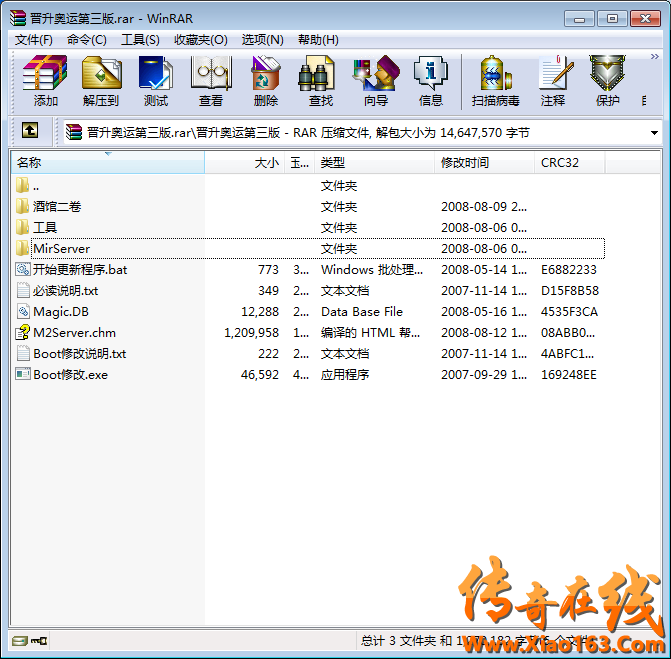The height and width of the screenshot is (659, 671).
Task: Open the 收藏夹(O) menu
Action: pyautogui.click(x=201, y=40)
